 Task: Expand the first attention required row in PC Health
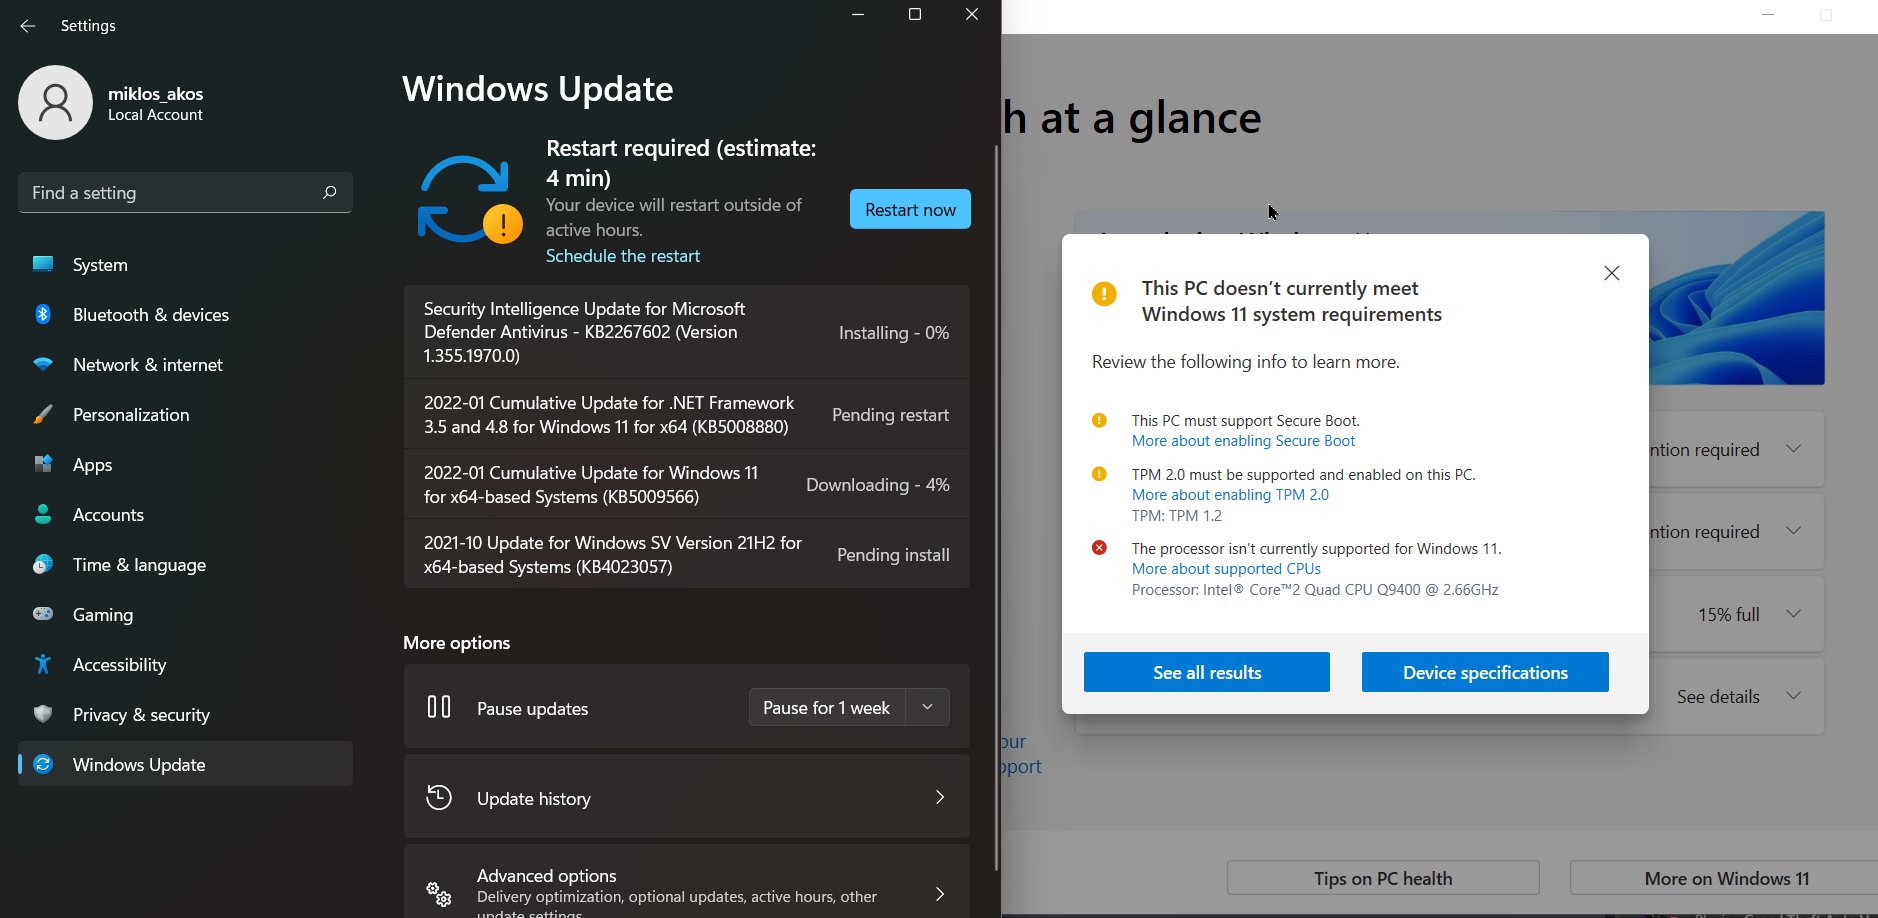[1794, 449]
